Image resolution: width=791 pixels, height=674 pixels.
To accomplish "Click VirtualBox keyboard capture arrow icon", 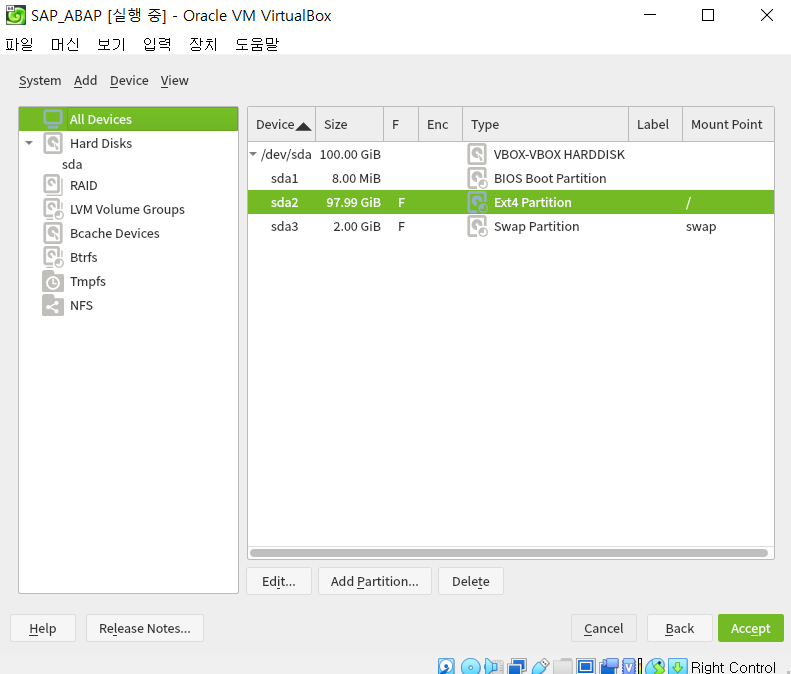I will [678, 666].
